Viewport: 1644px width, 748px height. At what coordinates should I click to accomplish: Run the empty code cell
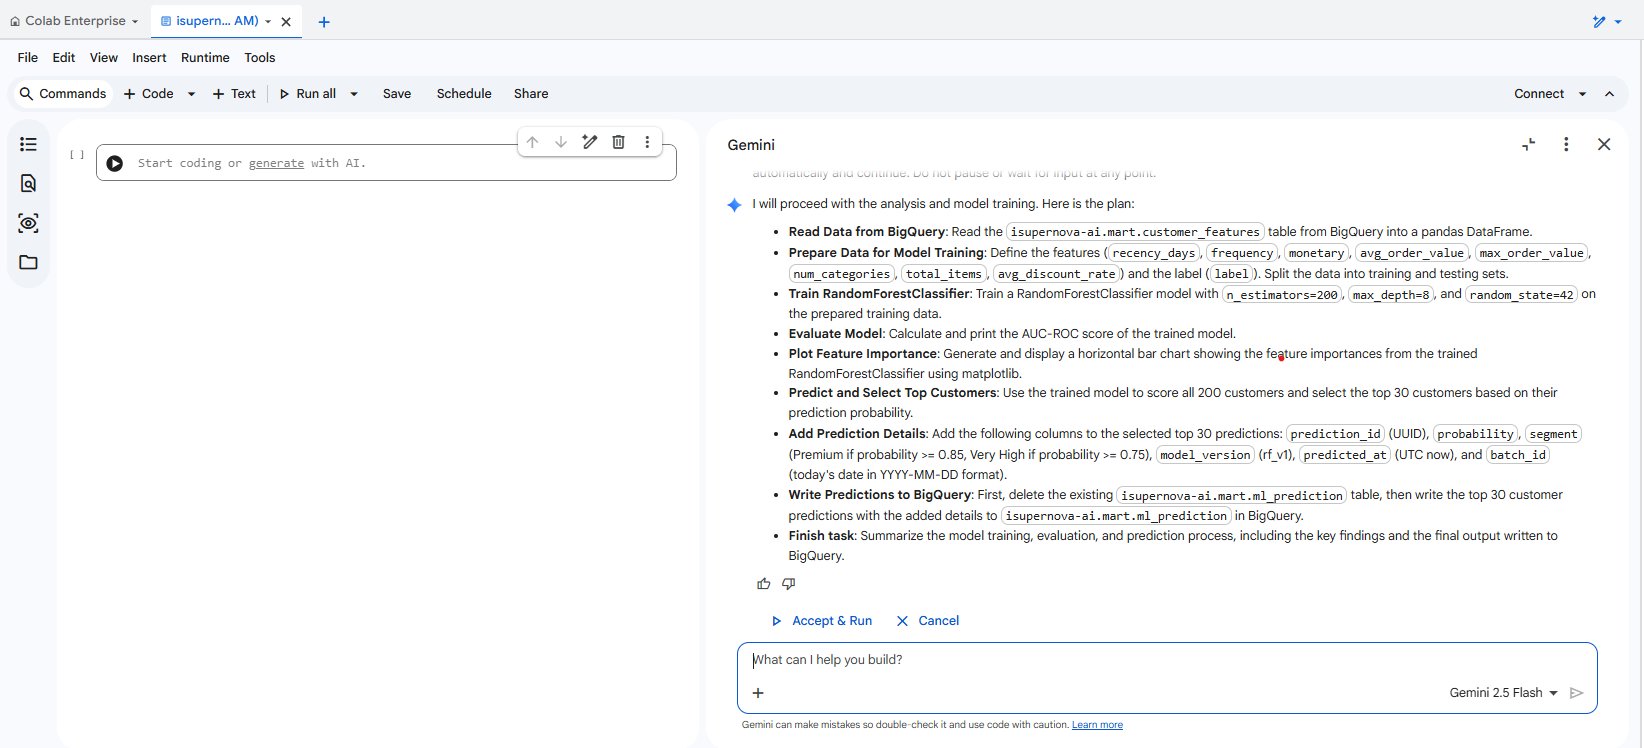click(x=115, y=163)
